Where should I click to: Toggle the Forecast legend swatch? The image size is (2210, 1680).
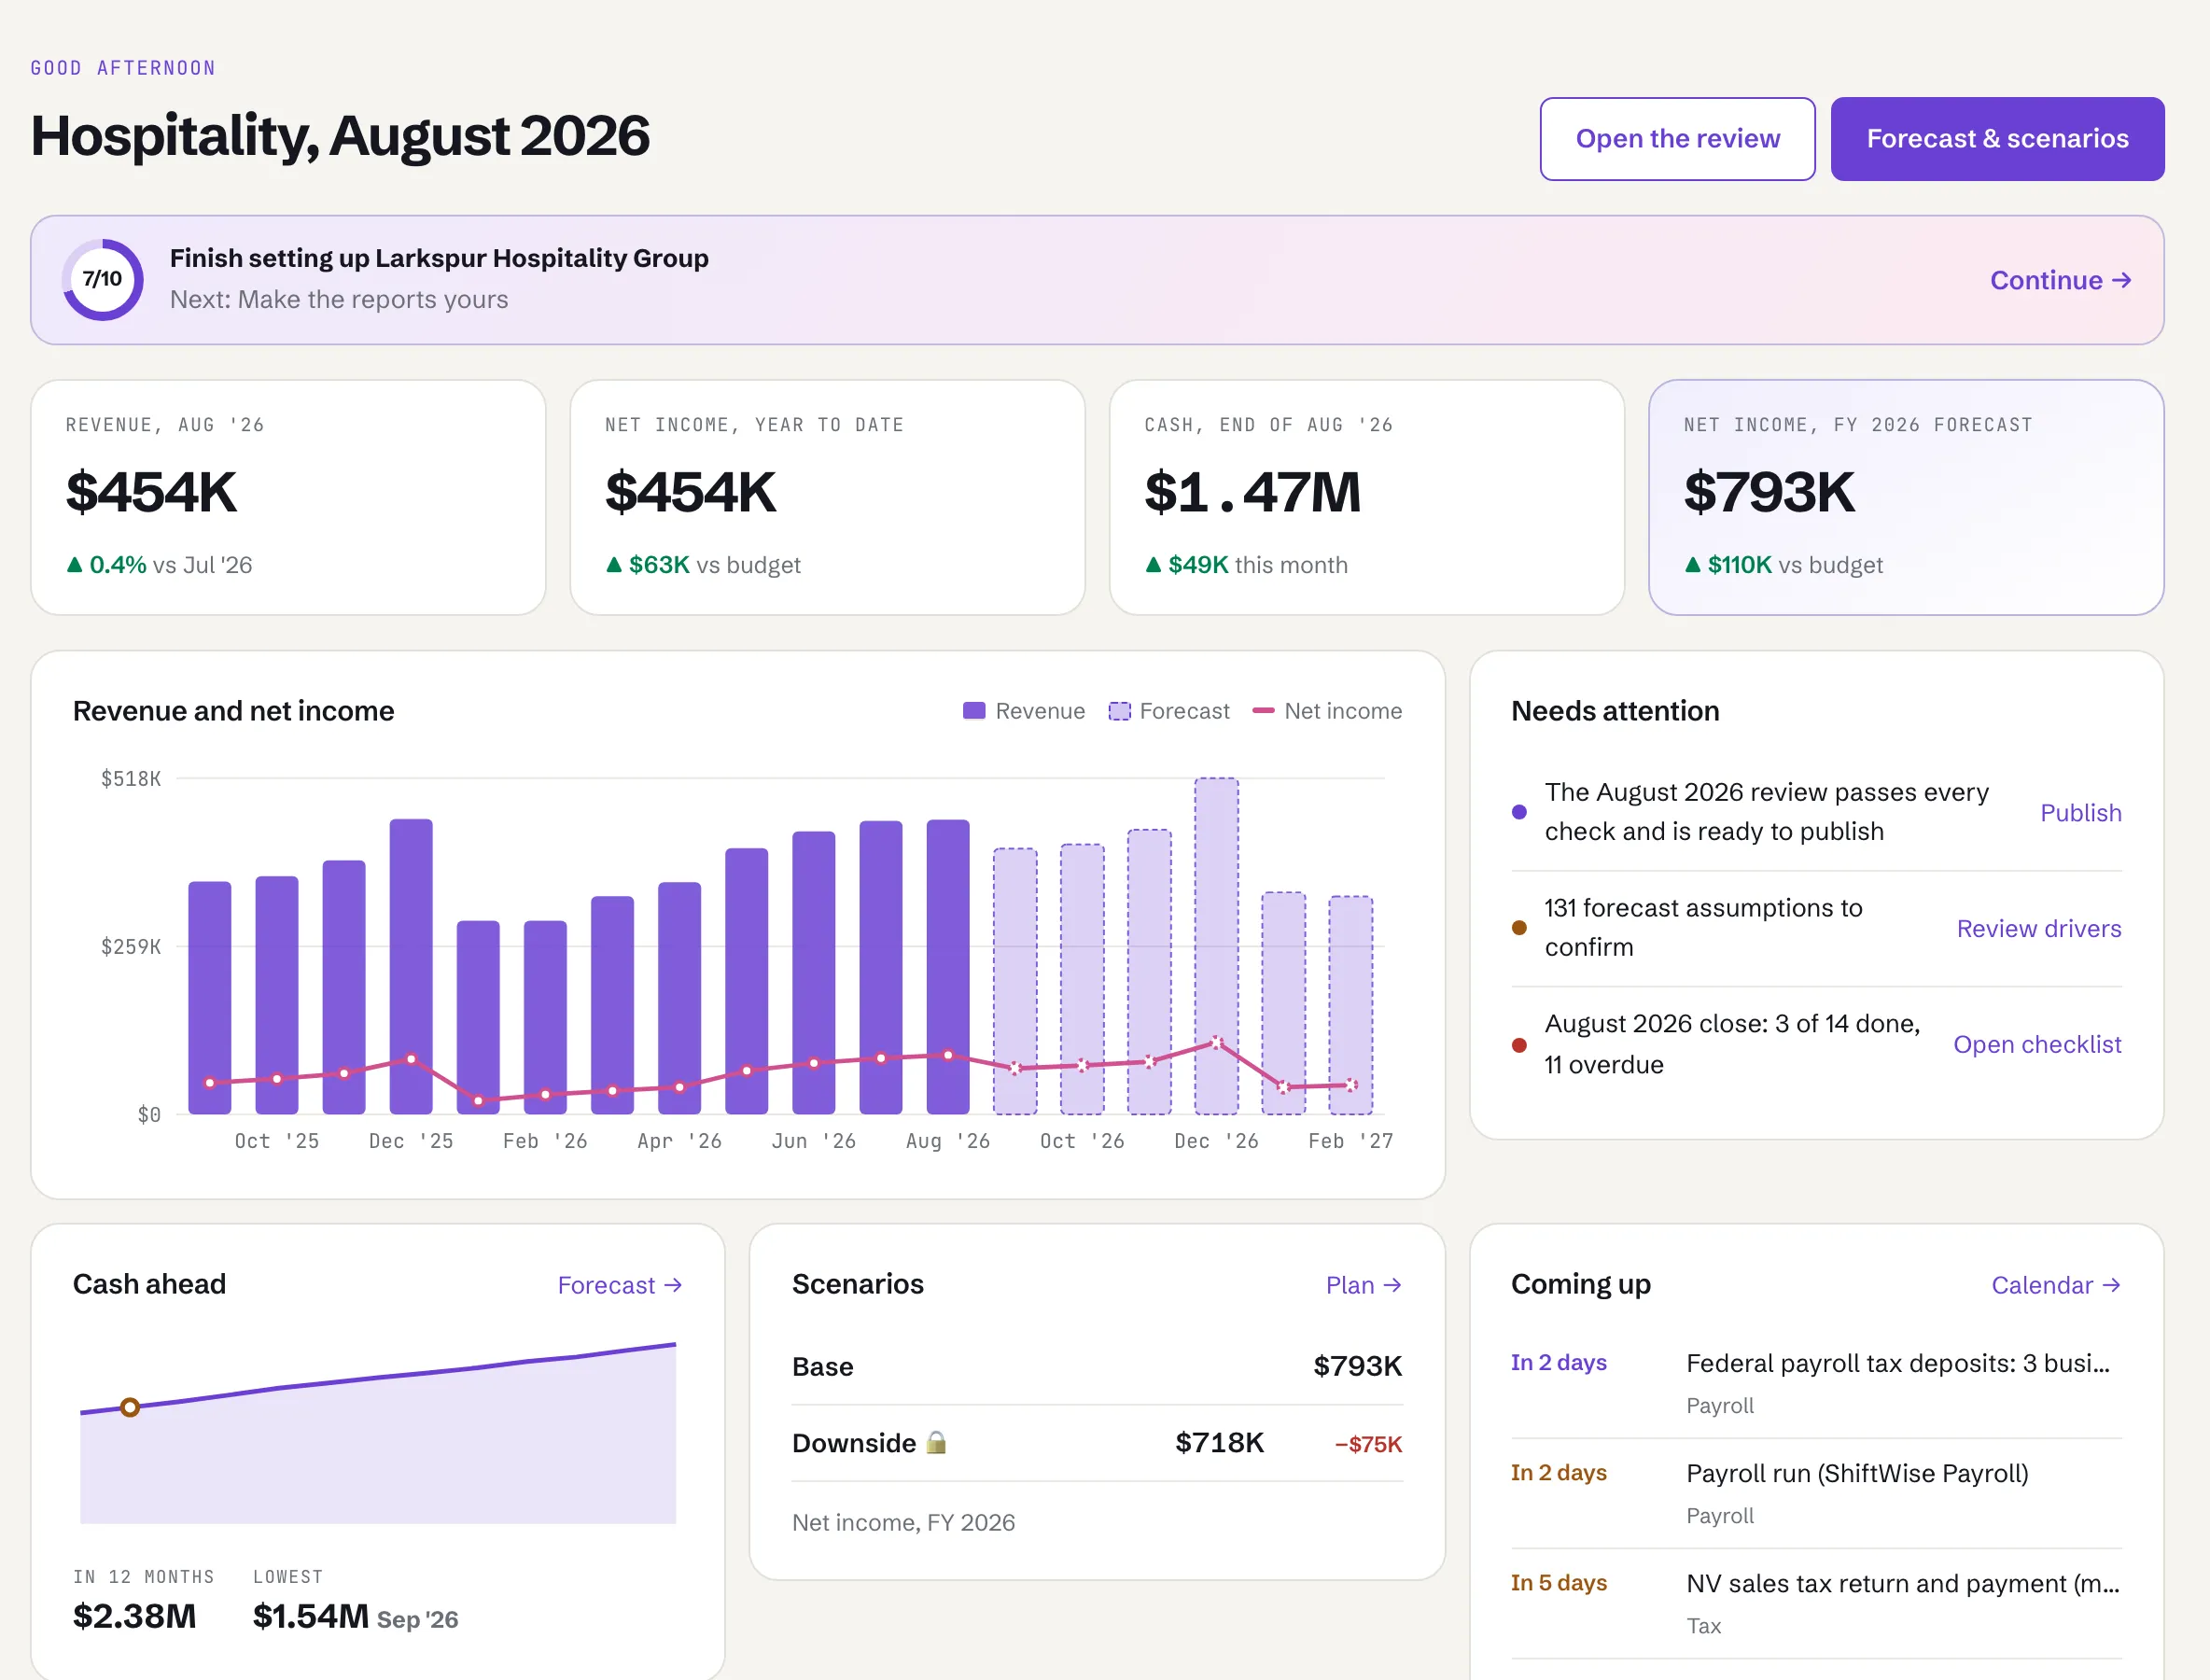point(1119,711)
